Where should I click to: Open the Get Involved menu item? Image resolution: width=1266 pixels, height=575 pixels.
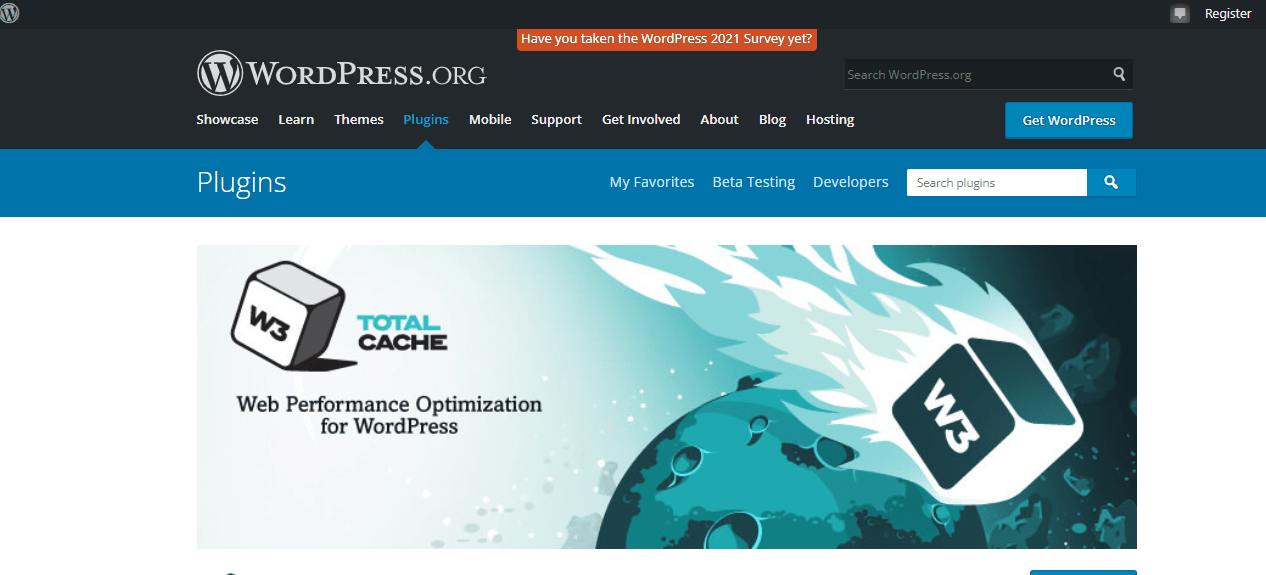coord(641,120)
